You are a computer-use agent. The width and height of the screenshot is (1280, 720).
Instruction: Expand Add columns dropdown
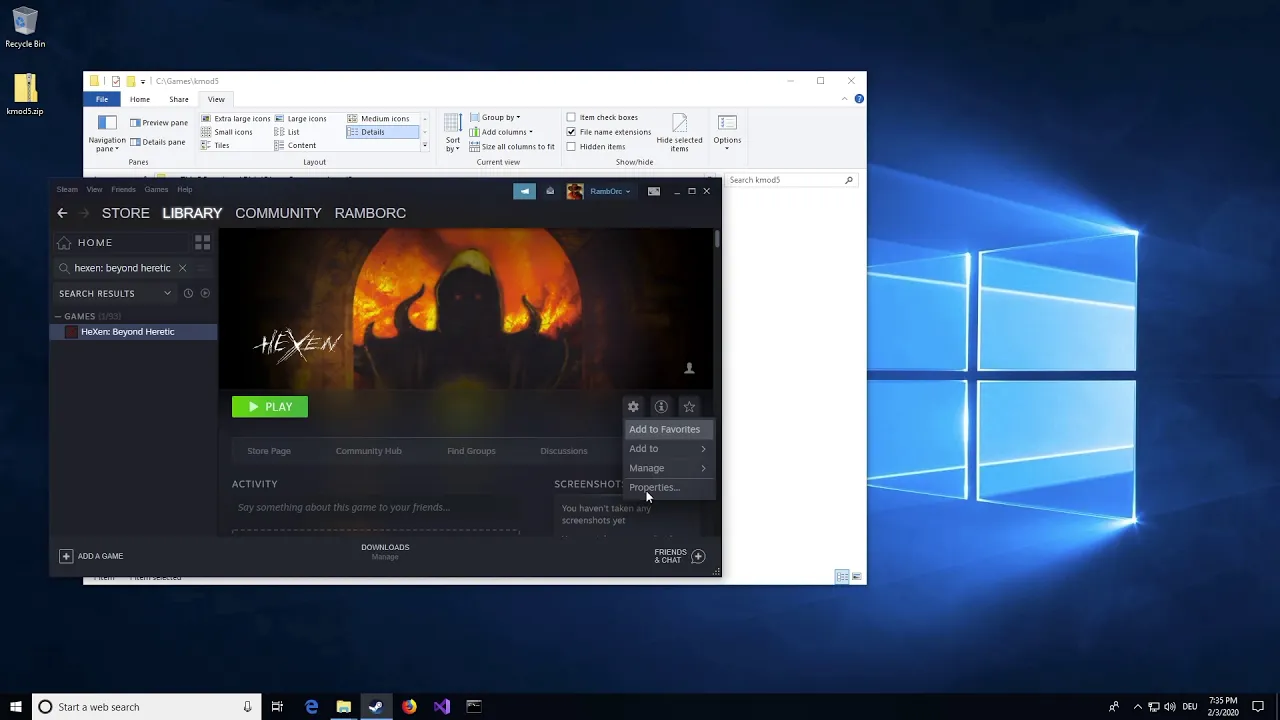click(x=501, y=132)
